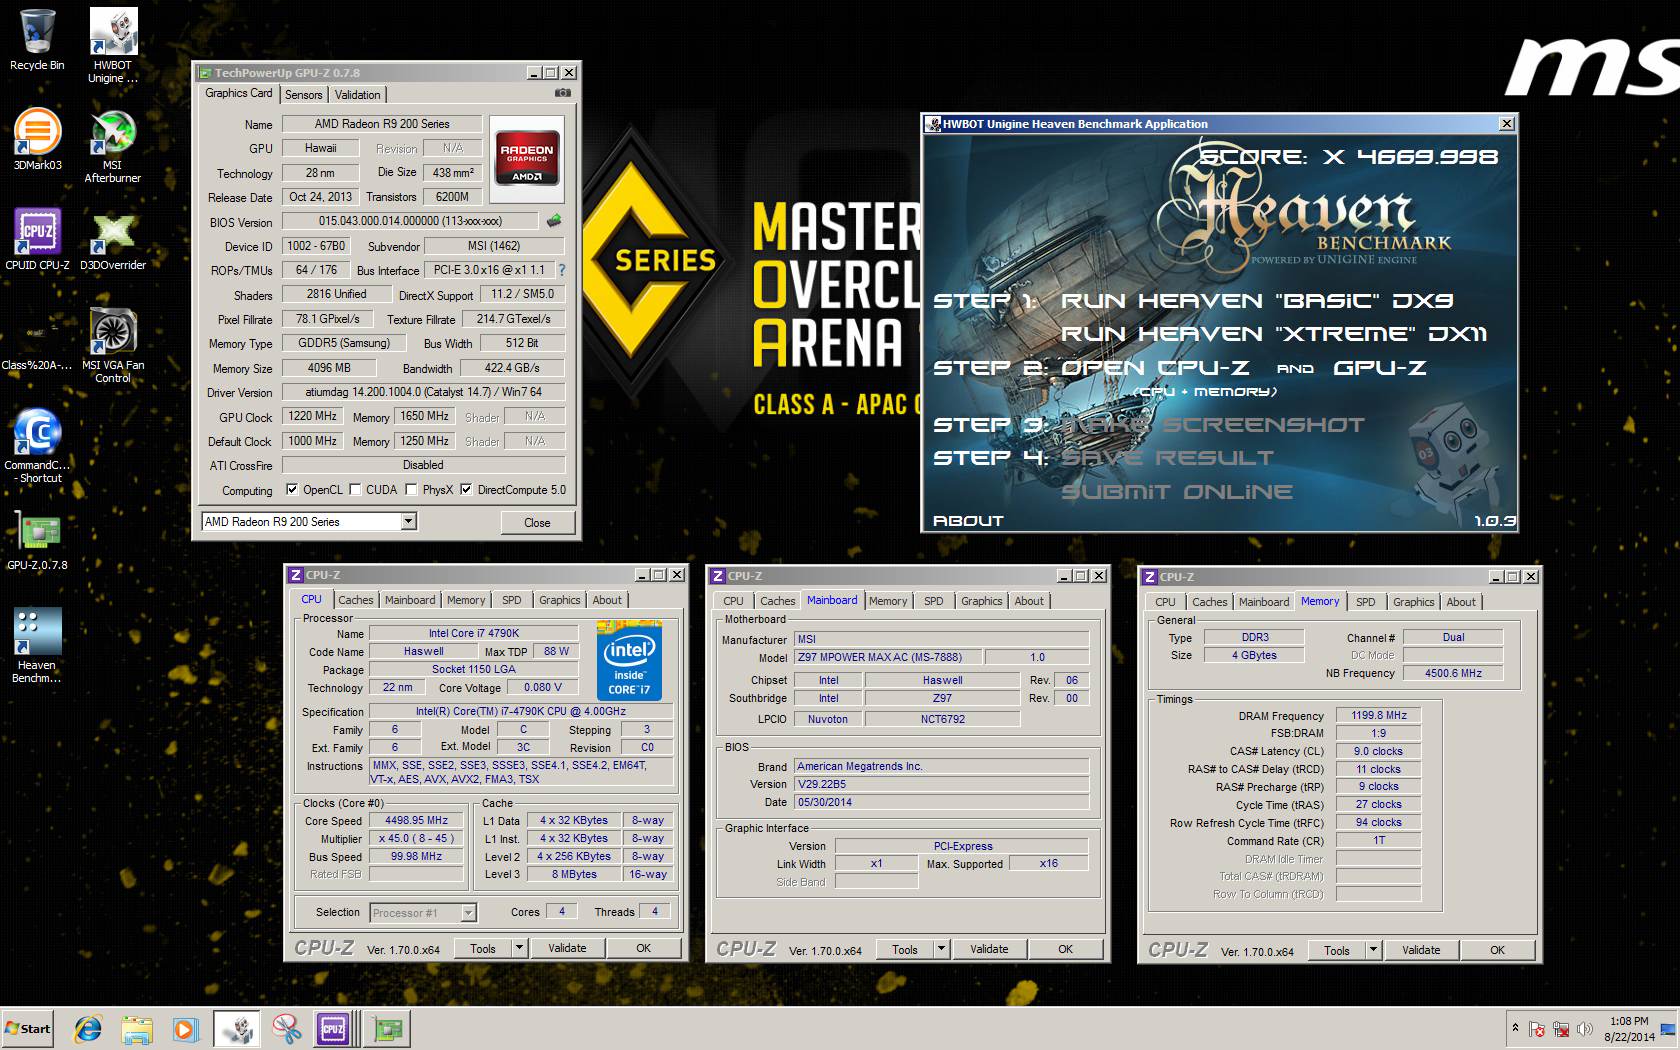
Task: Click the Close button in GPU-Z
Action: pyautogui.click(x=537, y=522)
